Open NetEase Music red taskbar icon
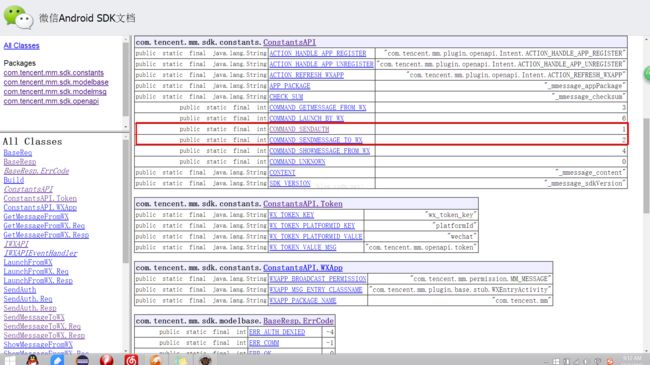The image size is (650, 365). pos(131,360)
